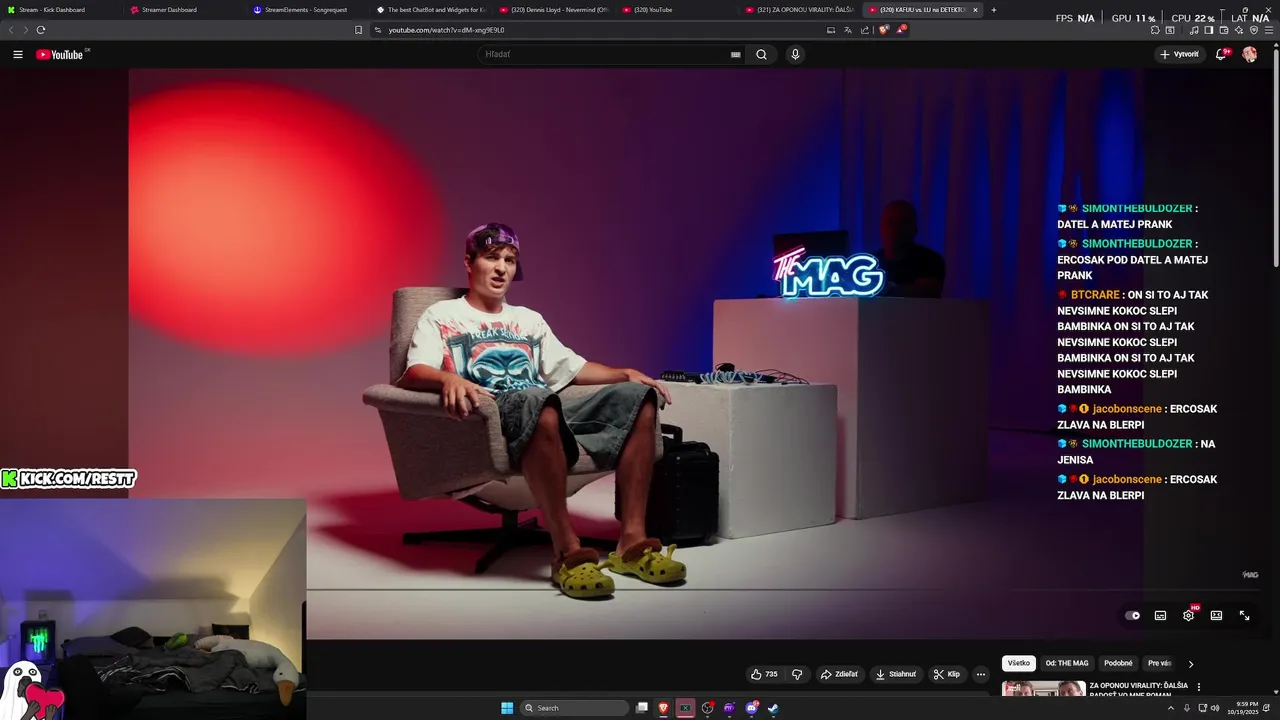Go to the YouTube home logo

61,54
